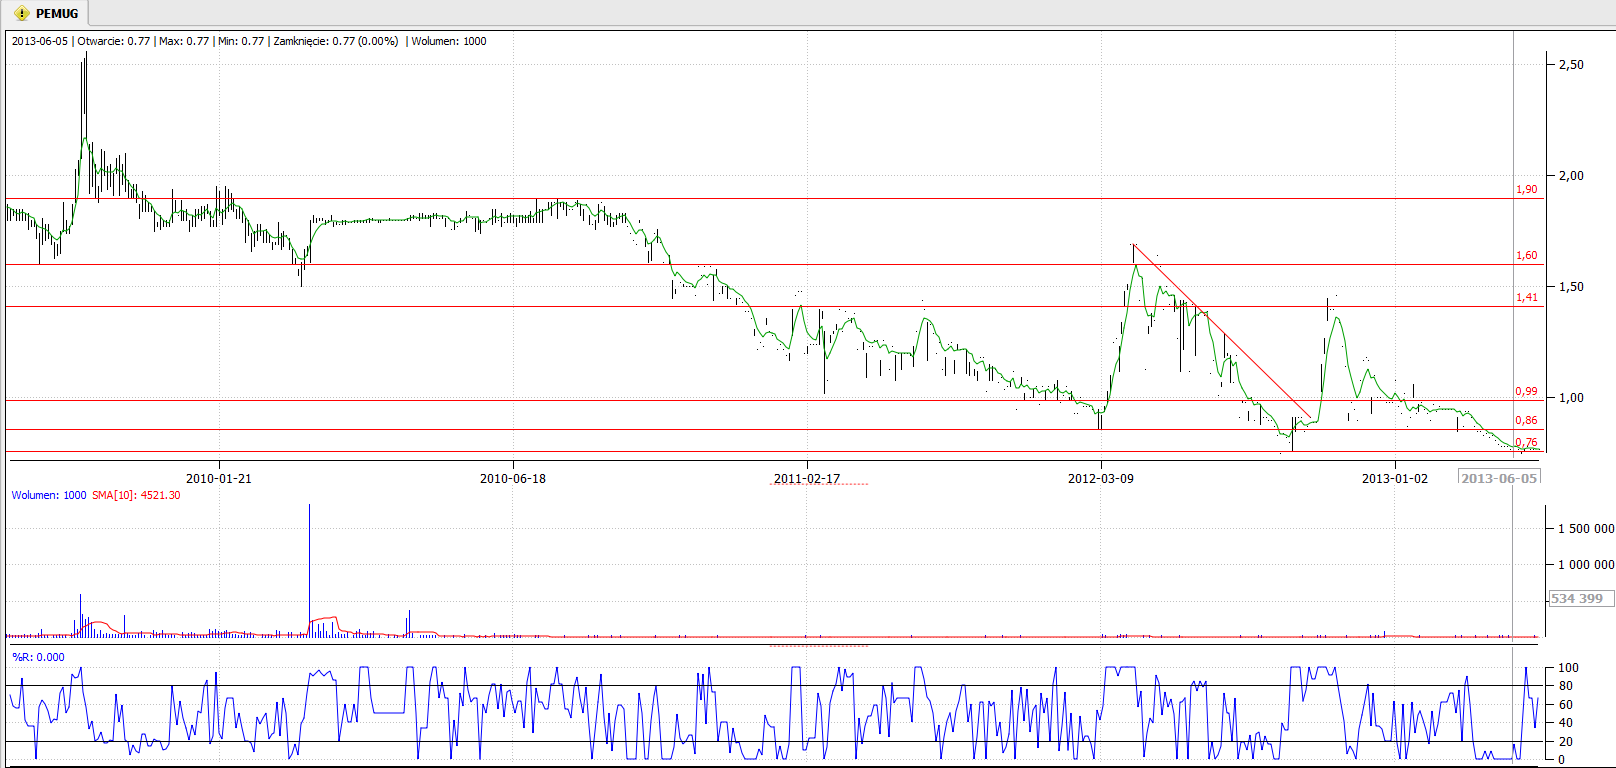Click the tallest volume spike bar

[309, 569]
